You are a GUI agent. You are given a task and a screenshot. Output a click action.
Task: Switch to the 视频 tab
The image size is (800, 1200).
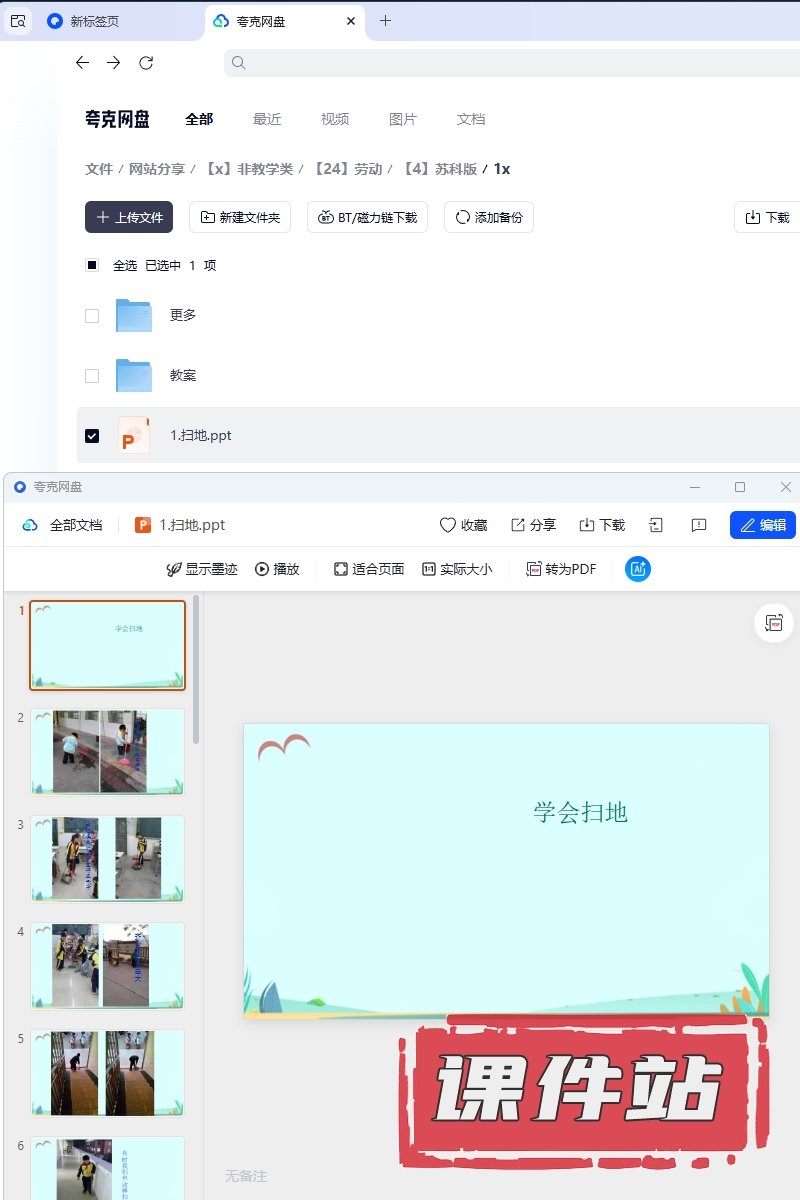coord(335,119)
